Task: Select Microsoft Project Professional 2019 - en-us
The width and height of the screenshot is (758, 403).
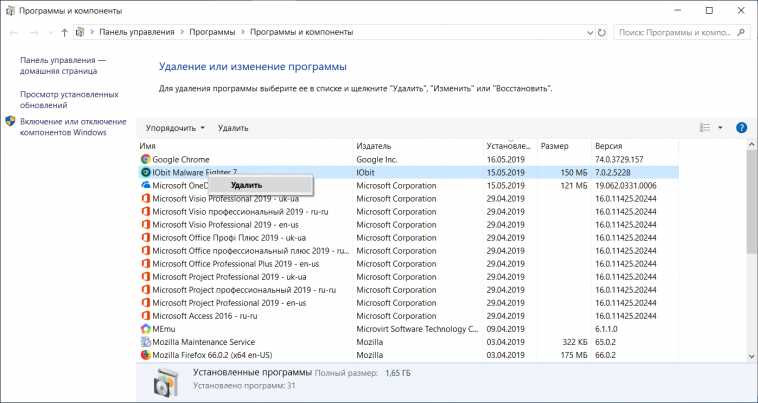Action: [x=229, y=303]
